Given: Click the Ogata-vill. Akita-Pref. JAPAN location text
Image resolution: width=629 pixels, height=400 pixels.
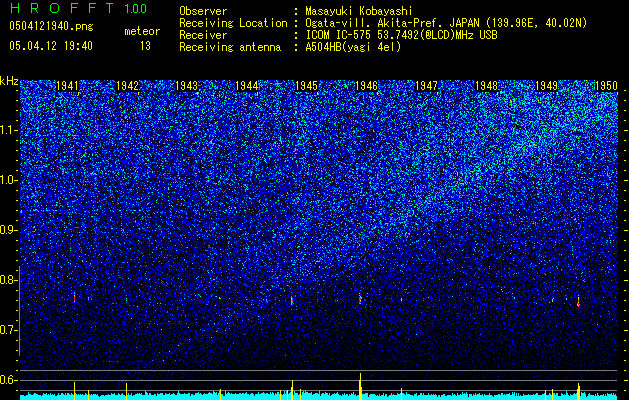Looking at the screenshot, I should pos(446,23).
